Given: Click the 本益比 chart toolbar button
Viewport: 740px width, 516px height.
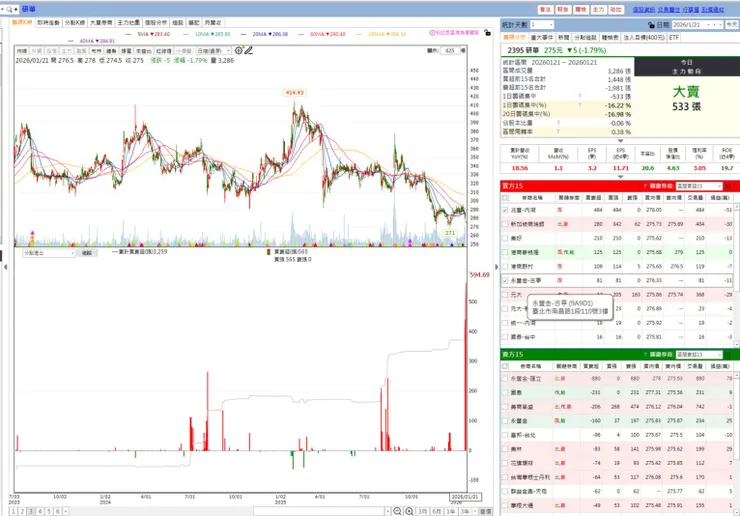Looking at the screenshot, I should 143,51.
